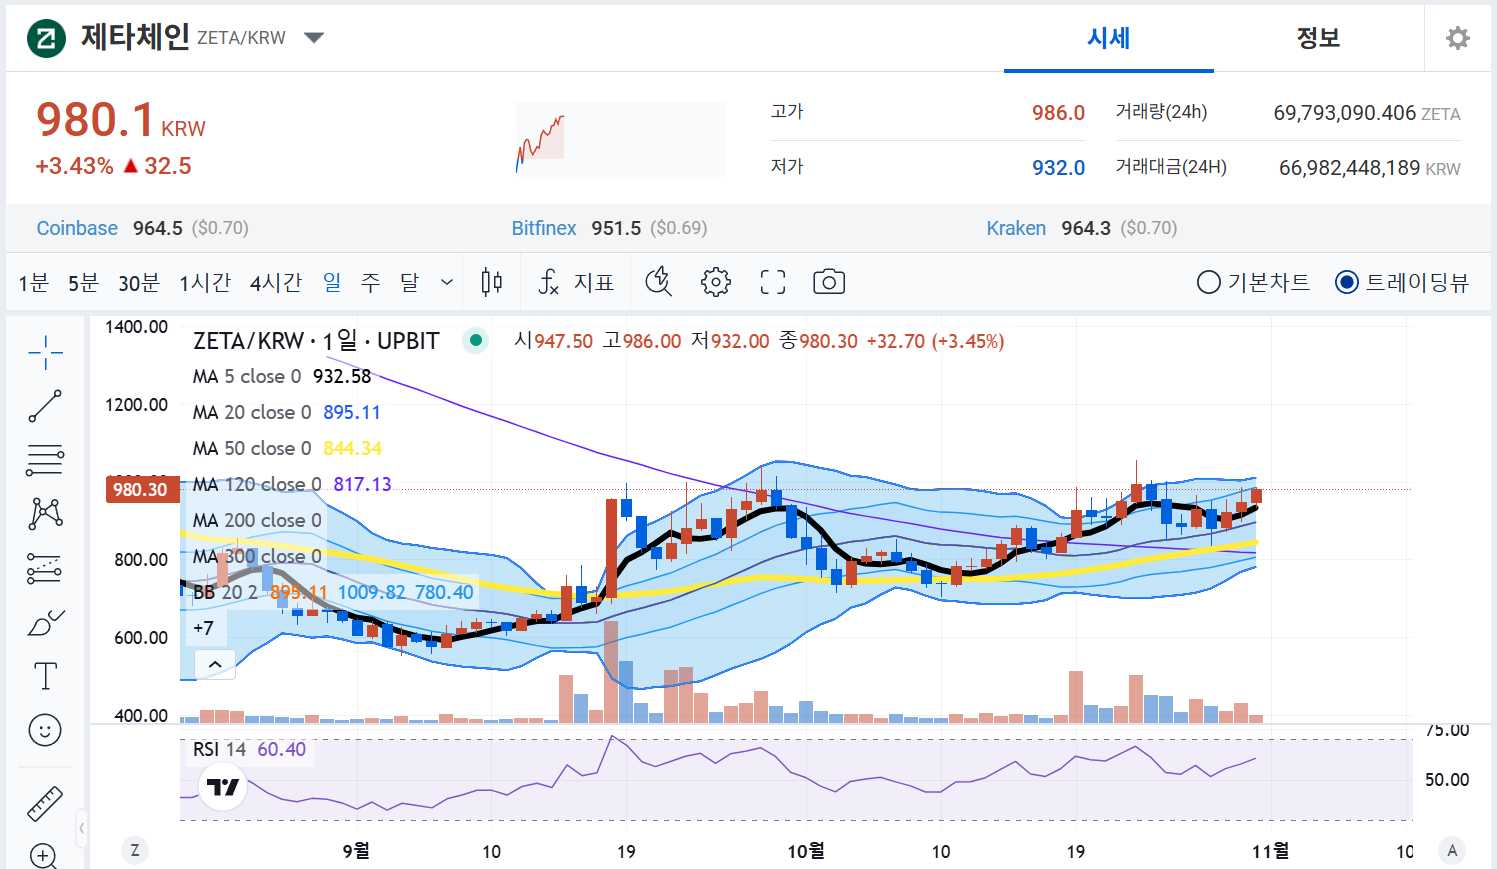Set interval to 1시간
This screenshot has width=1497, height=869.
tap(205, 283)
